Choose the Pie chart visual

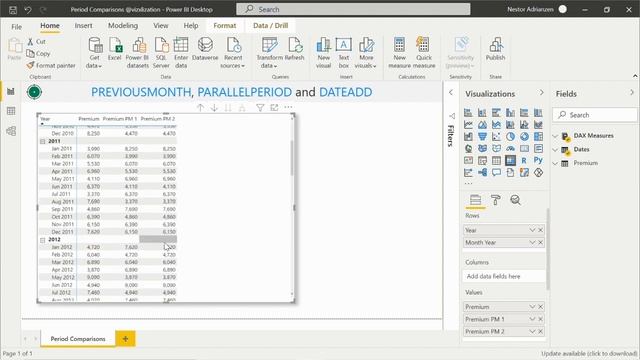(x=510, y=137)
